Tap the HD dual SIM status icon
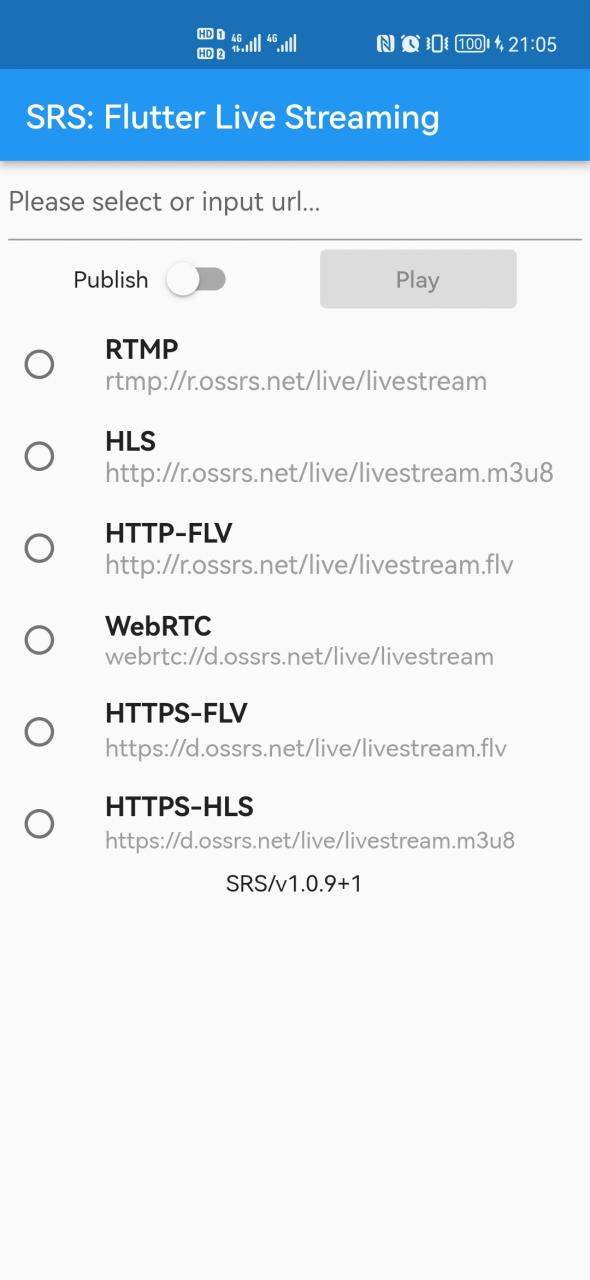The image size is (590, 1280). pos(211,43)
